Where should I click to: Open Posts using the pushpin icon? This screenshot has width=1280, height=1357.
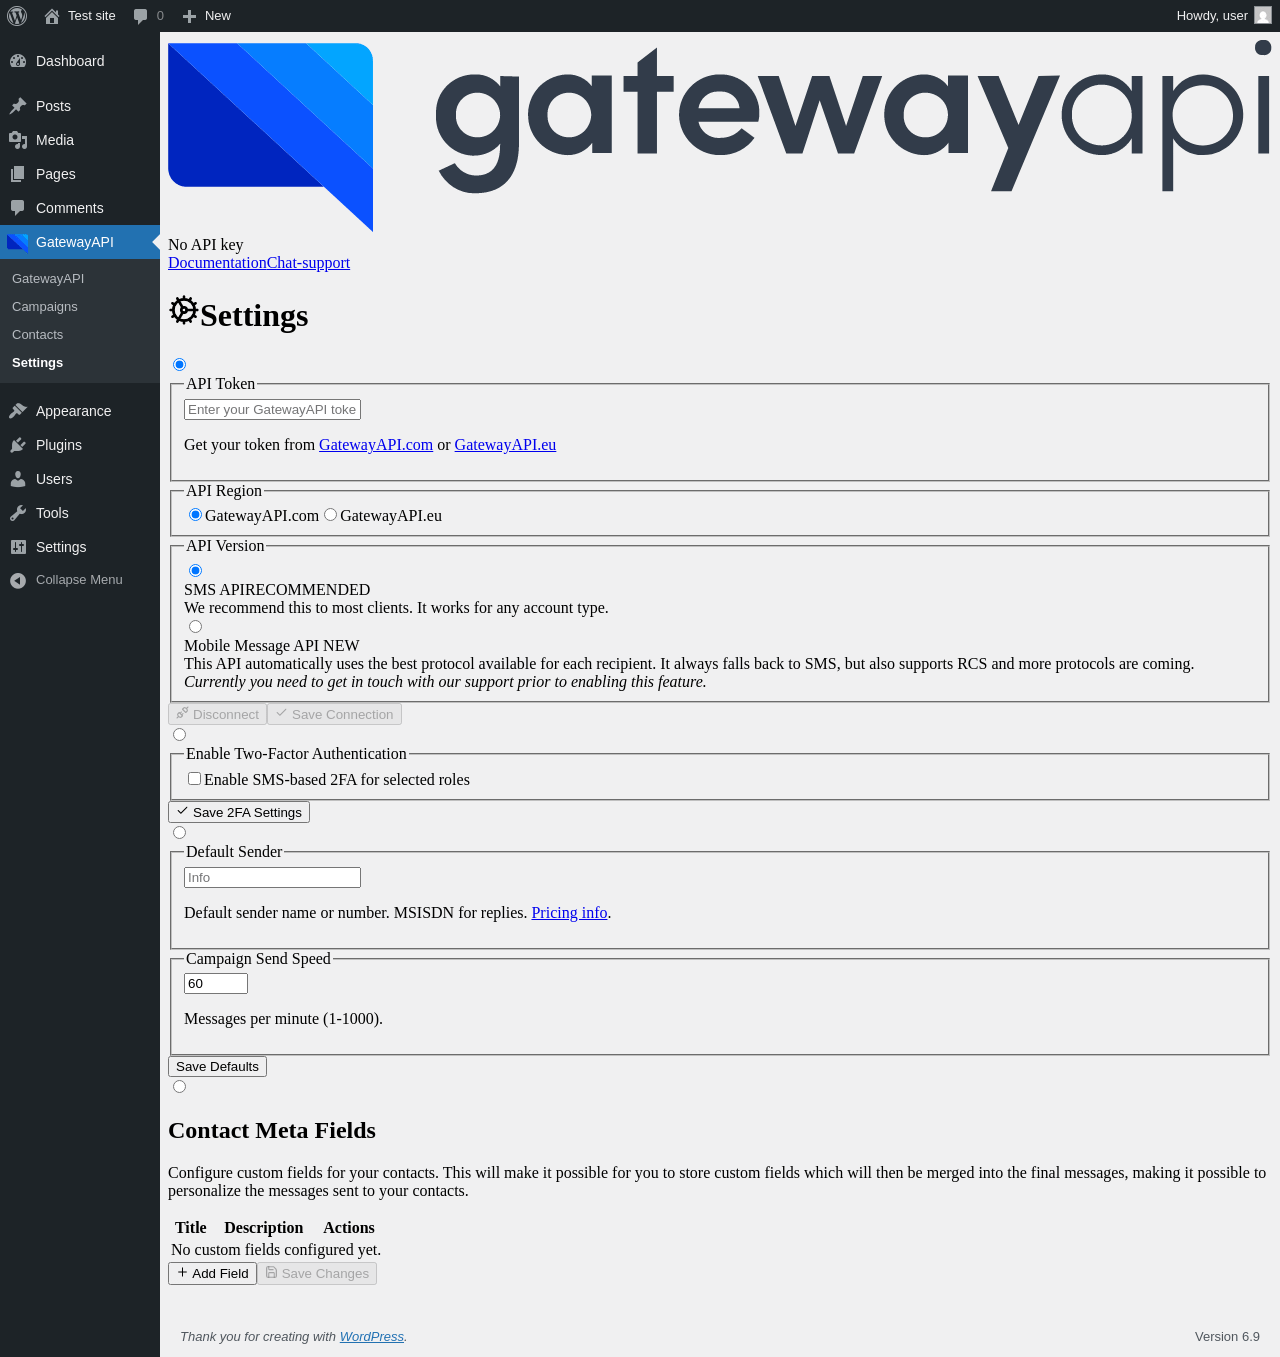pyautogui.click(x=18, y=106)
